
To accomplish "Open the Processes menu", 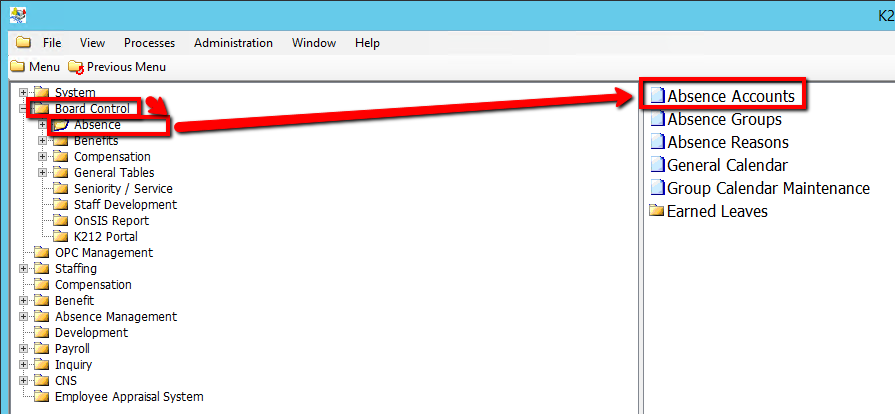I will click(149, 43).
